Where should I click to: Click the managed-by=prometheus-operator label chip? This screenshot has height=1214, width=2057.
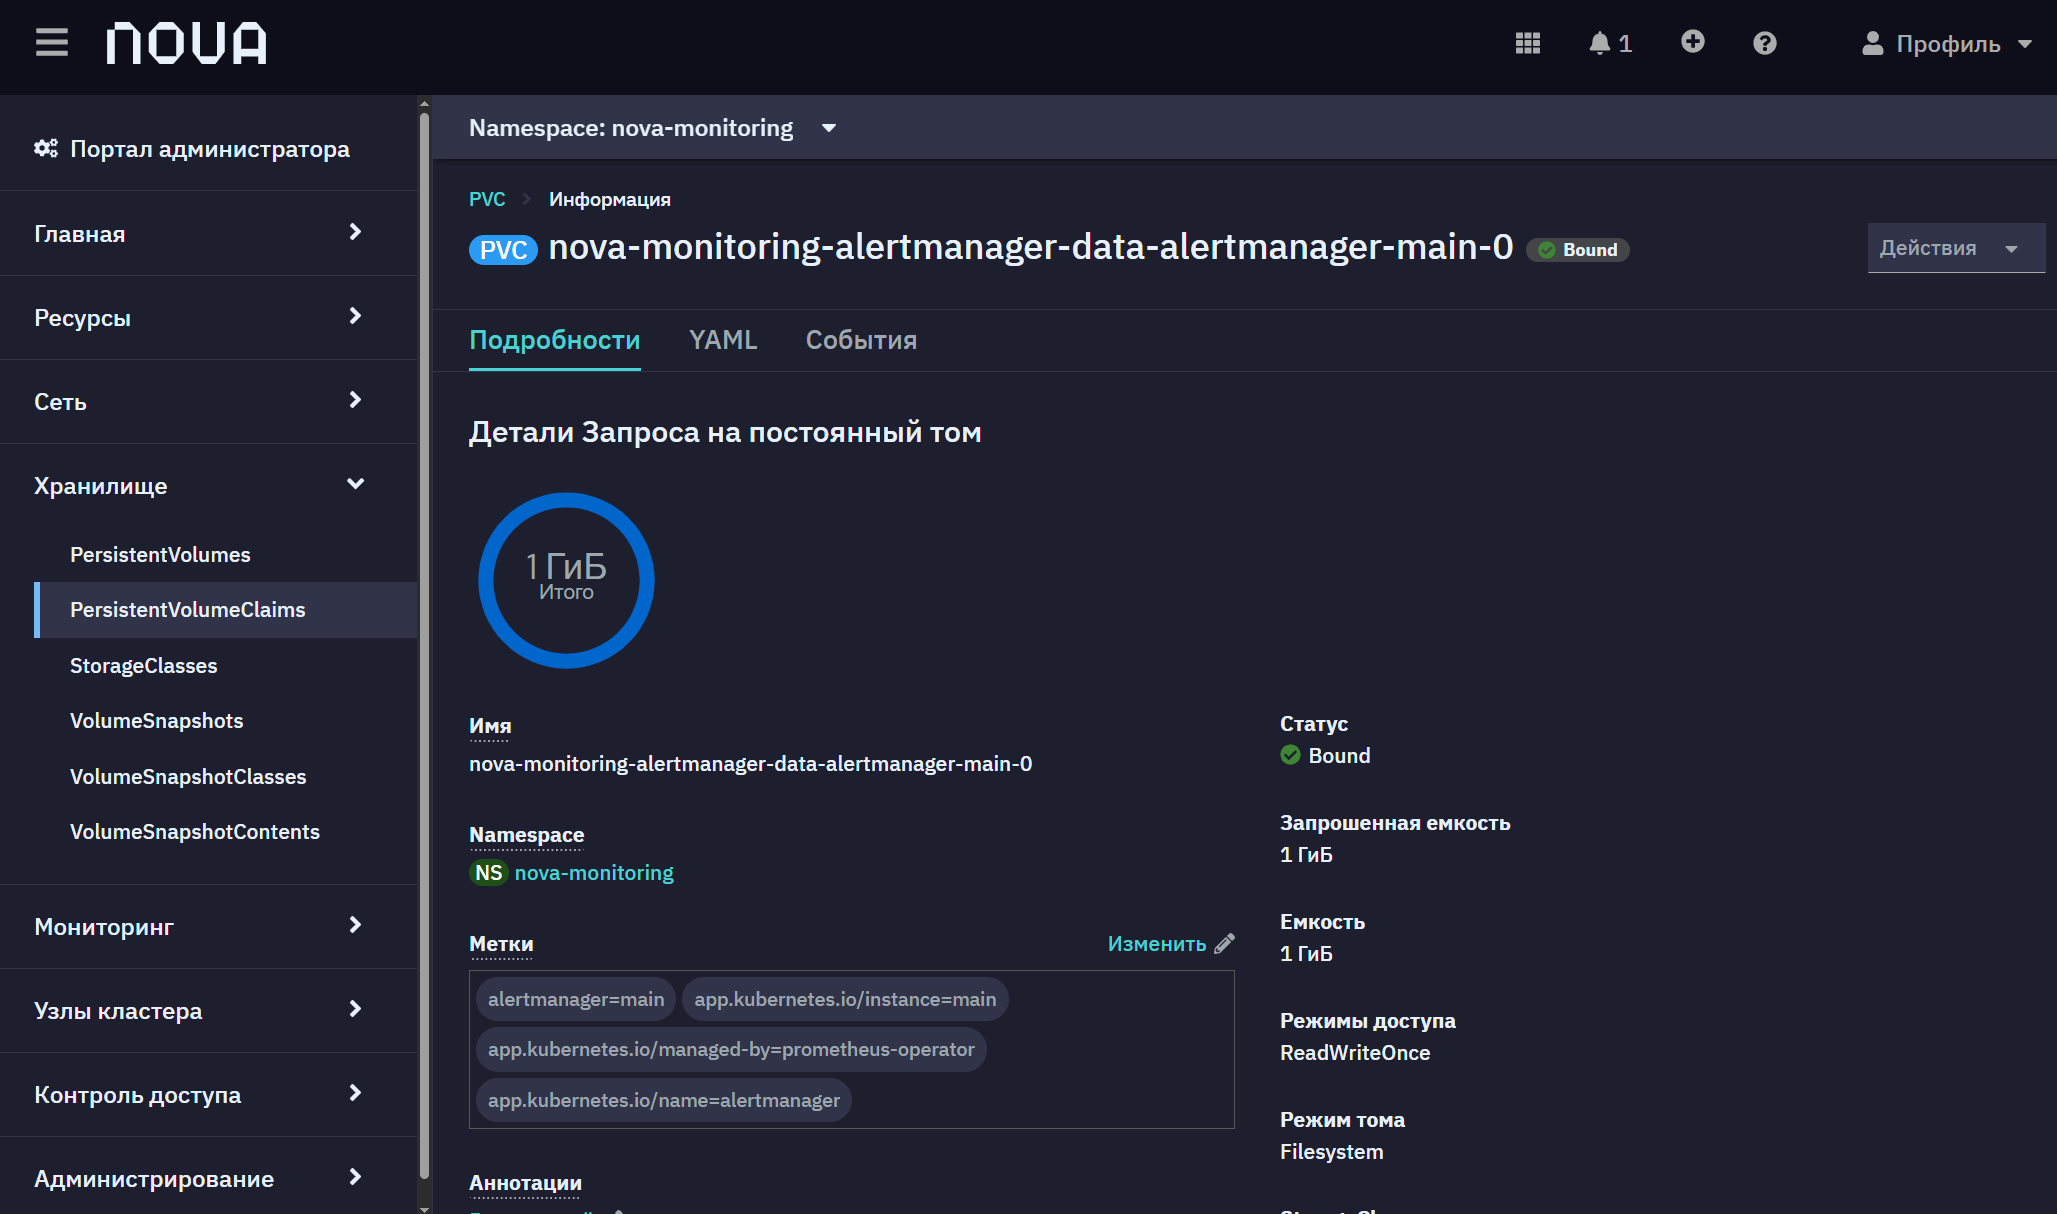tap(731, 1049)
